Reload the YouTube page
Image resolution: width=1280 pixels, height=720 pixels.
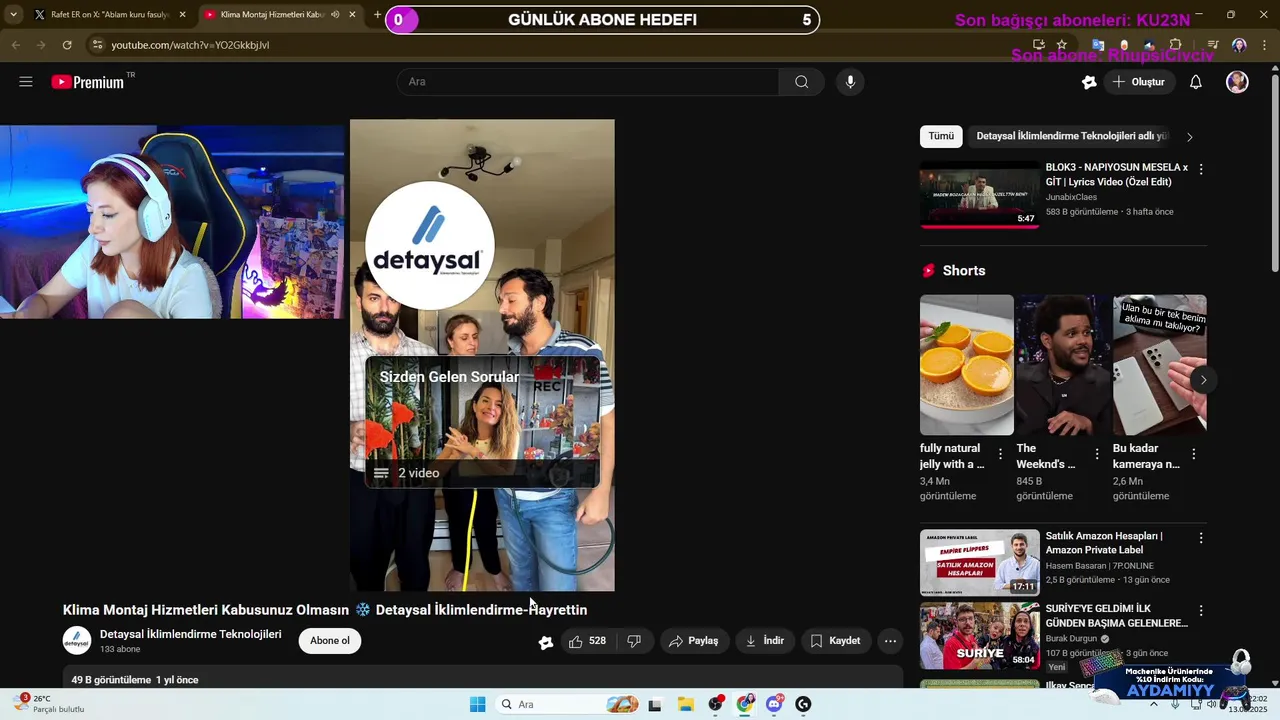[x=67, y=45]
